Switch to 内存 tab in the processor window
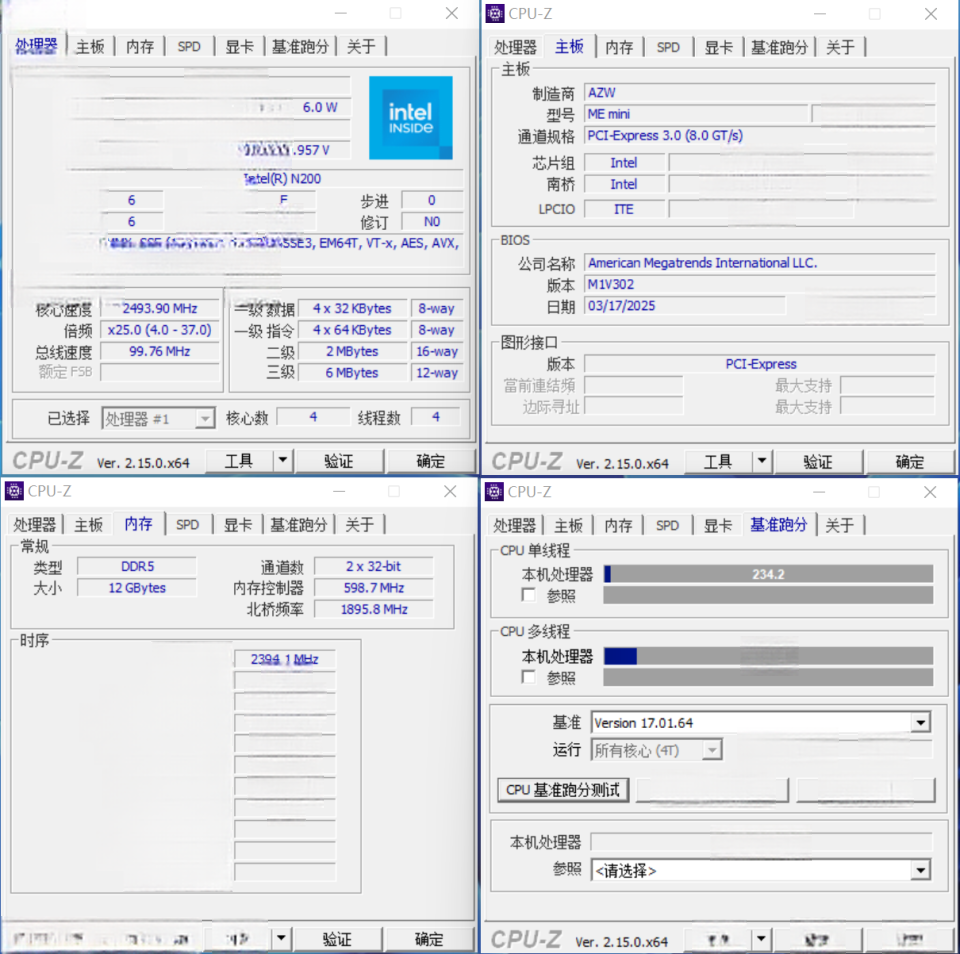960x954 pixels. 140,47
